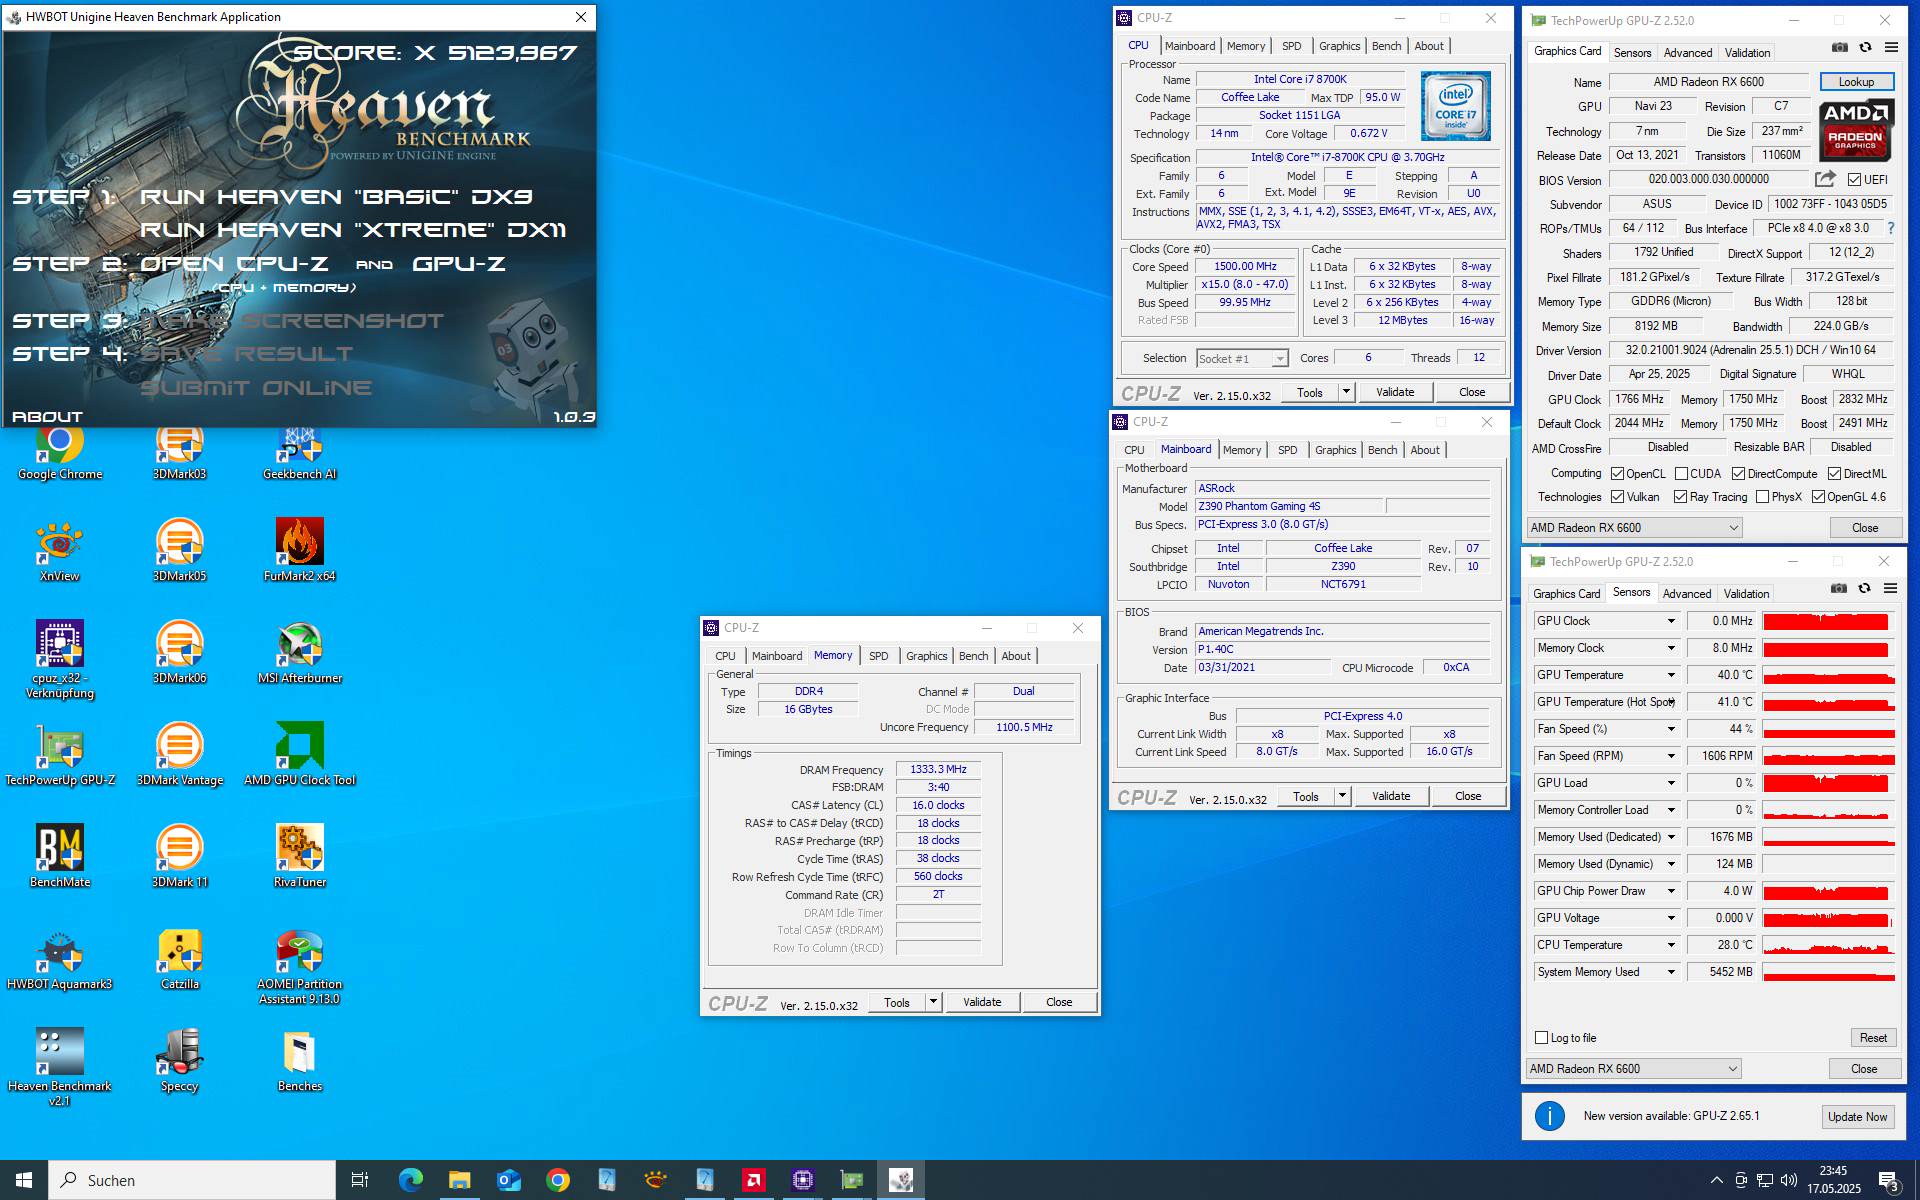Click GPU-Z screenshot camera icon in Graphics Card window
Screen dimensions: 1920x1200
coord(1840,47)
